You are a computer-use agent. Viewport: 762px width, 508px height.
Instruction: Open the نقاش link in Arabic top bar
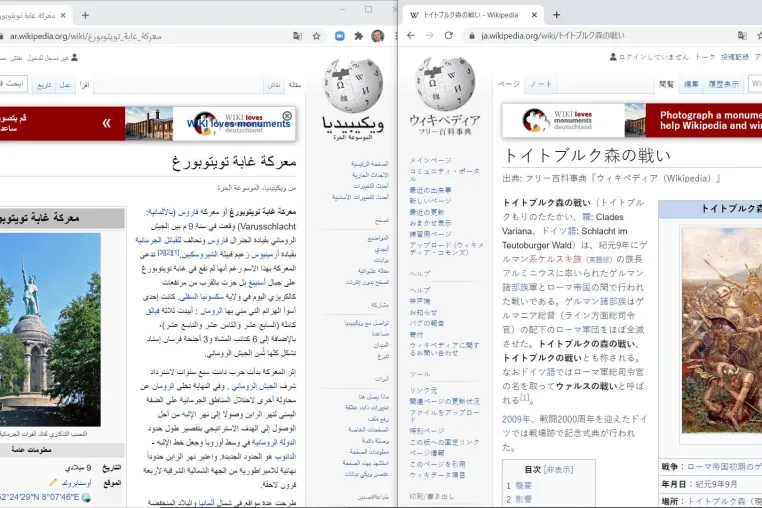tap(17, 58)
